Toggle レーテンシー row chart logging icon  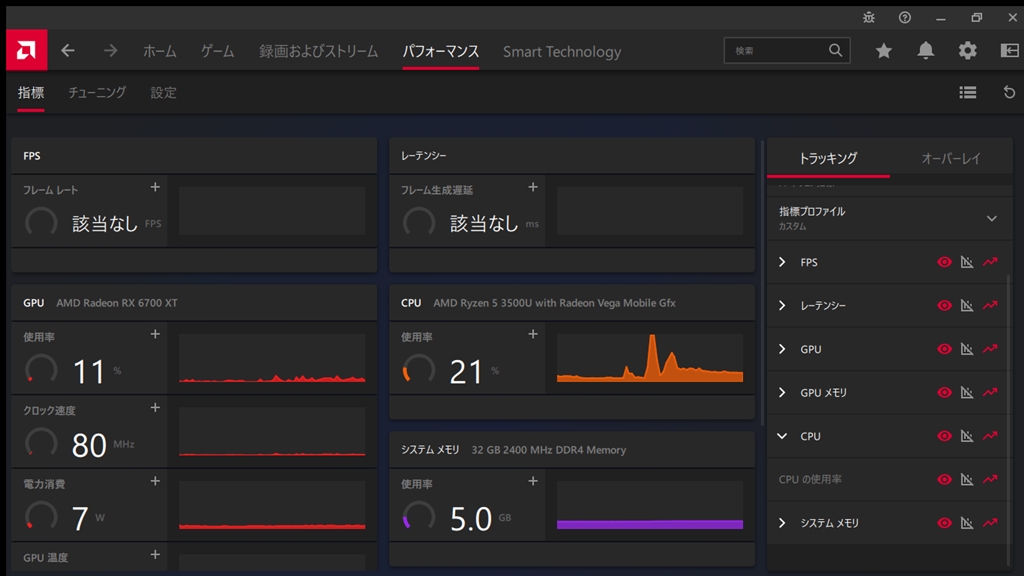coord(967,305)
